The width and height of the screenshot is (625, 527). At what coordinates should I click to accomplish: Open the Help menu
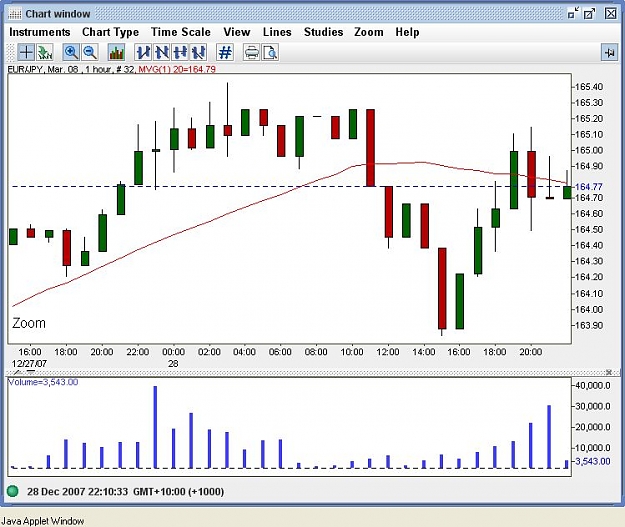click(407, 32)
